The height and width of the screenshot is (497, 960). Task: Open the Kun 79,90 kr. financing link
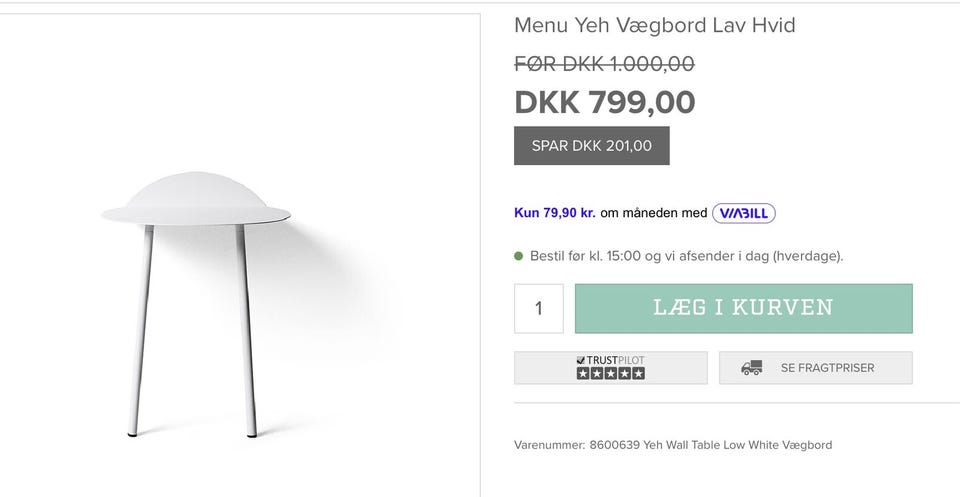click(x=555, y=213)
